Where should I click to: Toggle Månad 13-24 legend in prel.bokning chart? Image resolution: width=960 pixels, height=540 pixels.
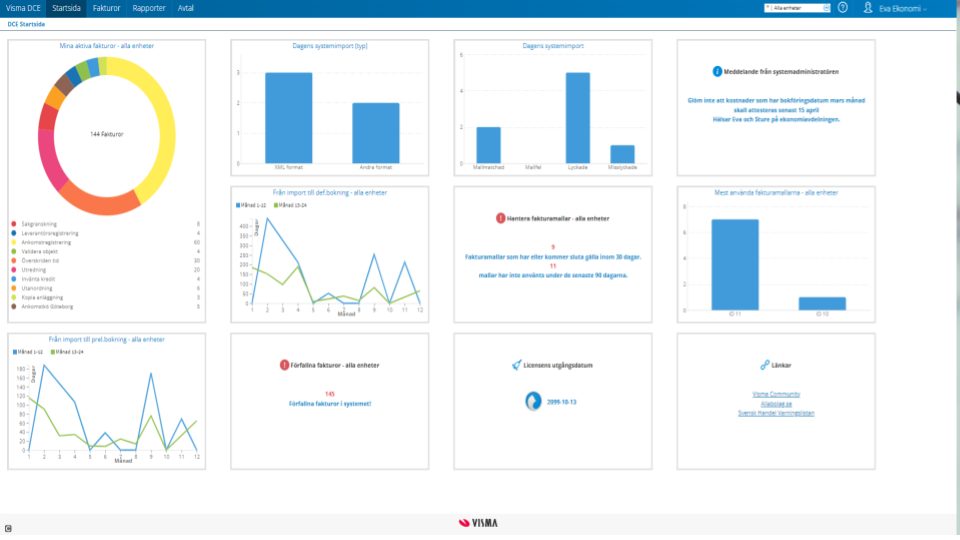point(67,352)
